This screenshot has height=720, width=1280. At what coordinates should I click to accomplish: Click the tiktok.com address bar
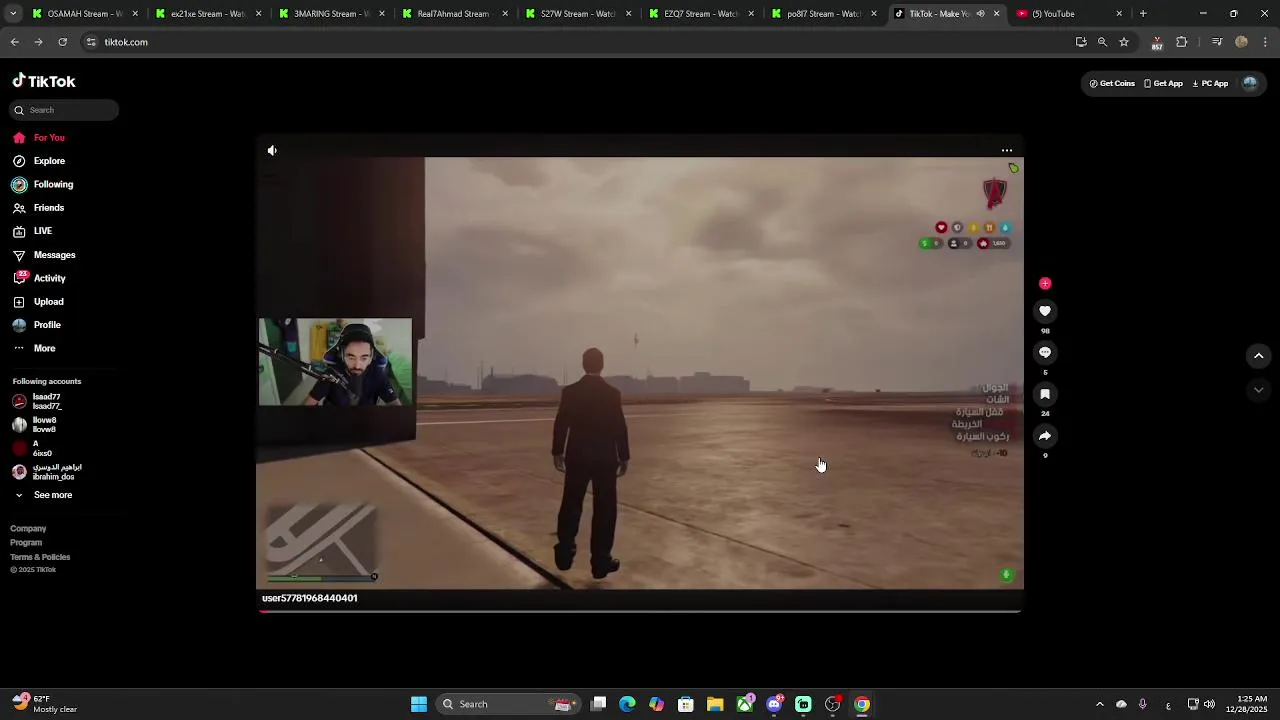(575, 42)
